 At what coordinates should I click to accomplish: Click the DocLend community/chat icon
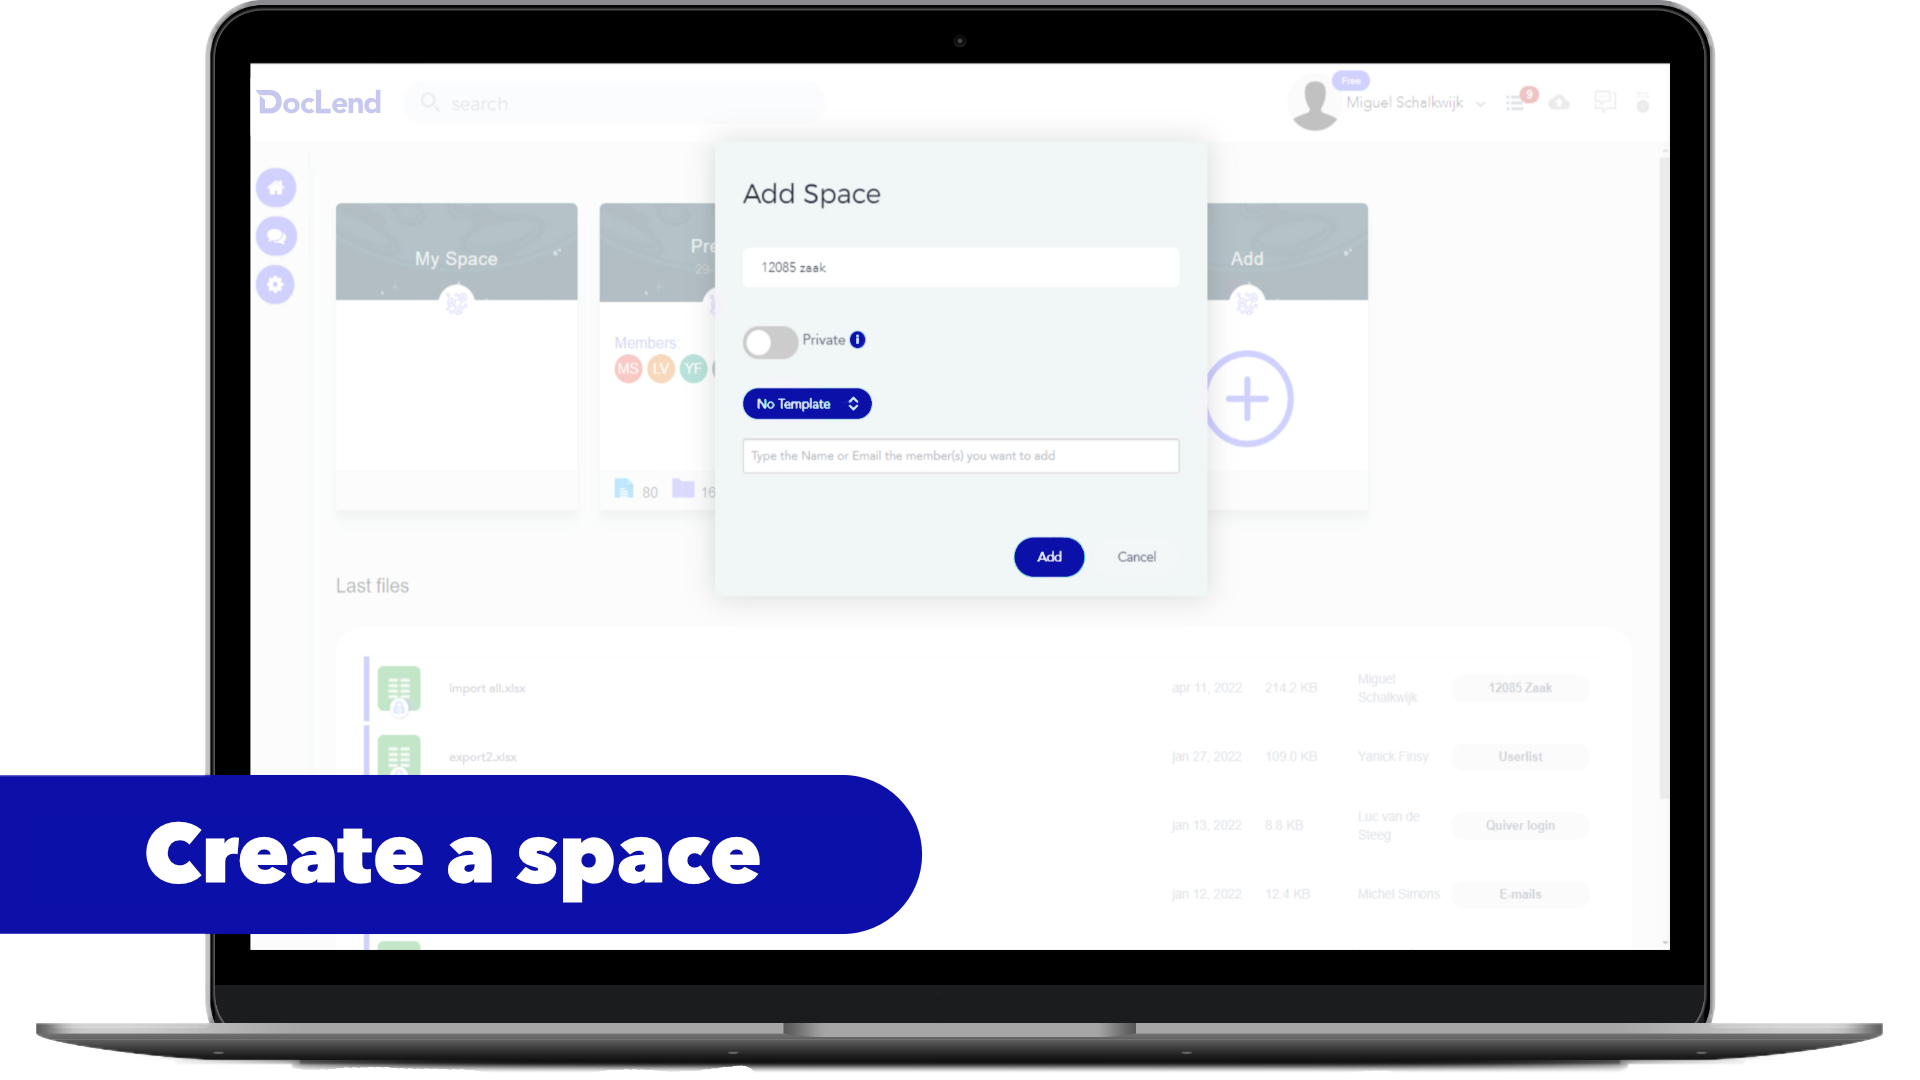pos(277,236)
